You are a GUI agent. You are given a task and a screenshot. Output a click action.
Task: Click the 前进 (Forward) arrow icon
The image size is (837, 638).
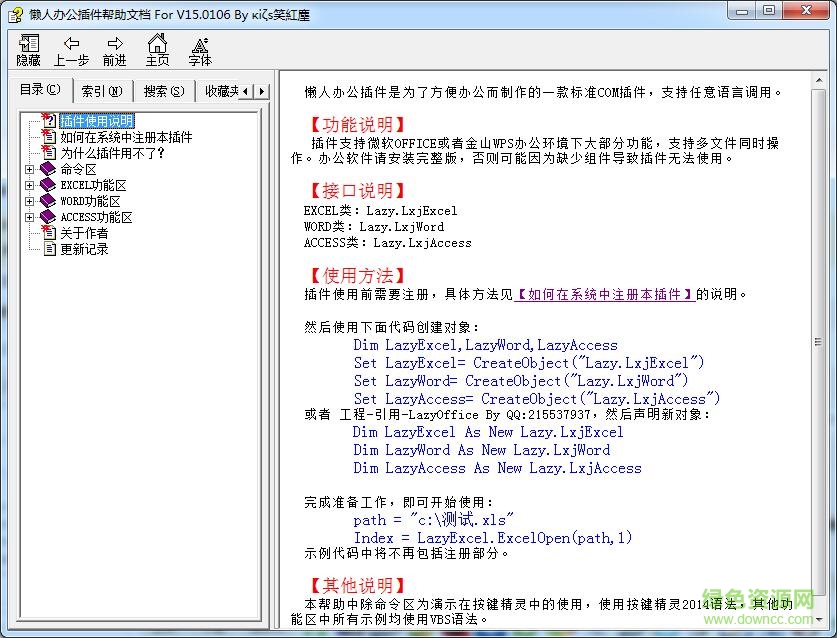(x=115, y=44)
